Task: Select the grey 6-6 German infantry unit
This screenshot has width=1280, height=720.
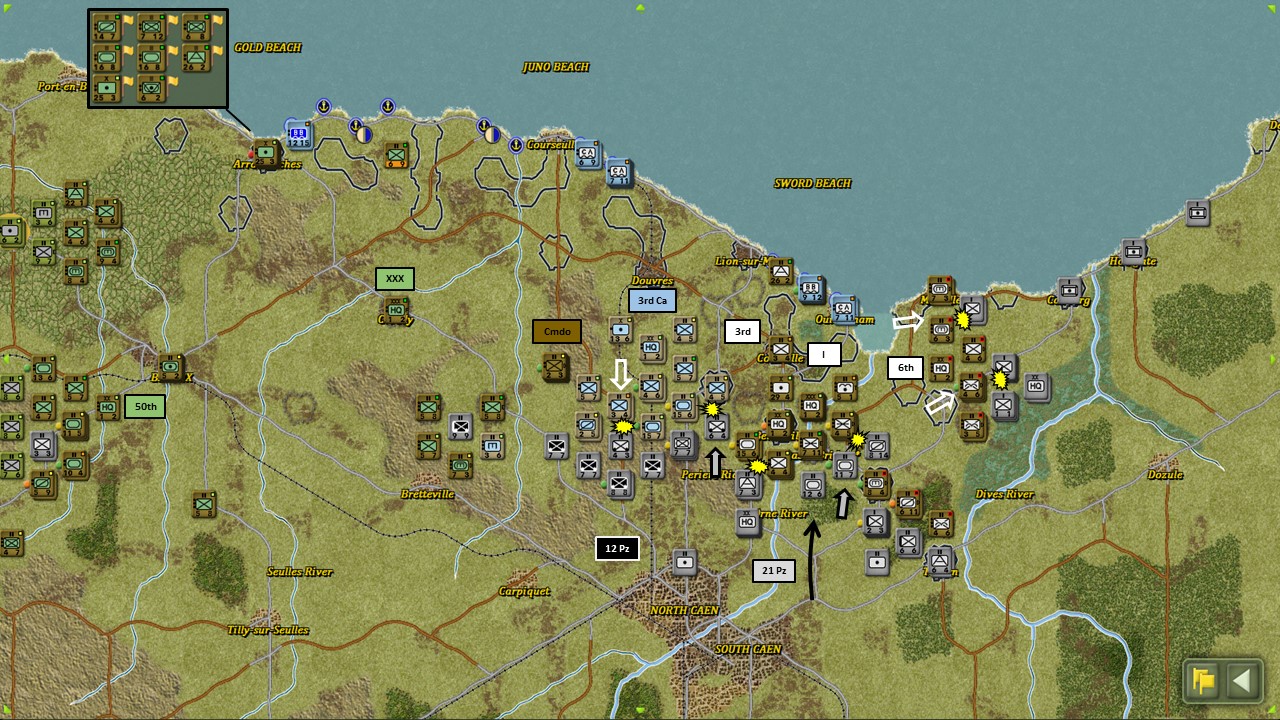Action: (x=908, y=542)
